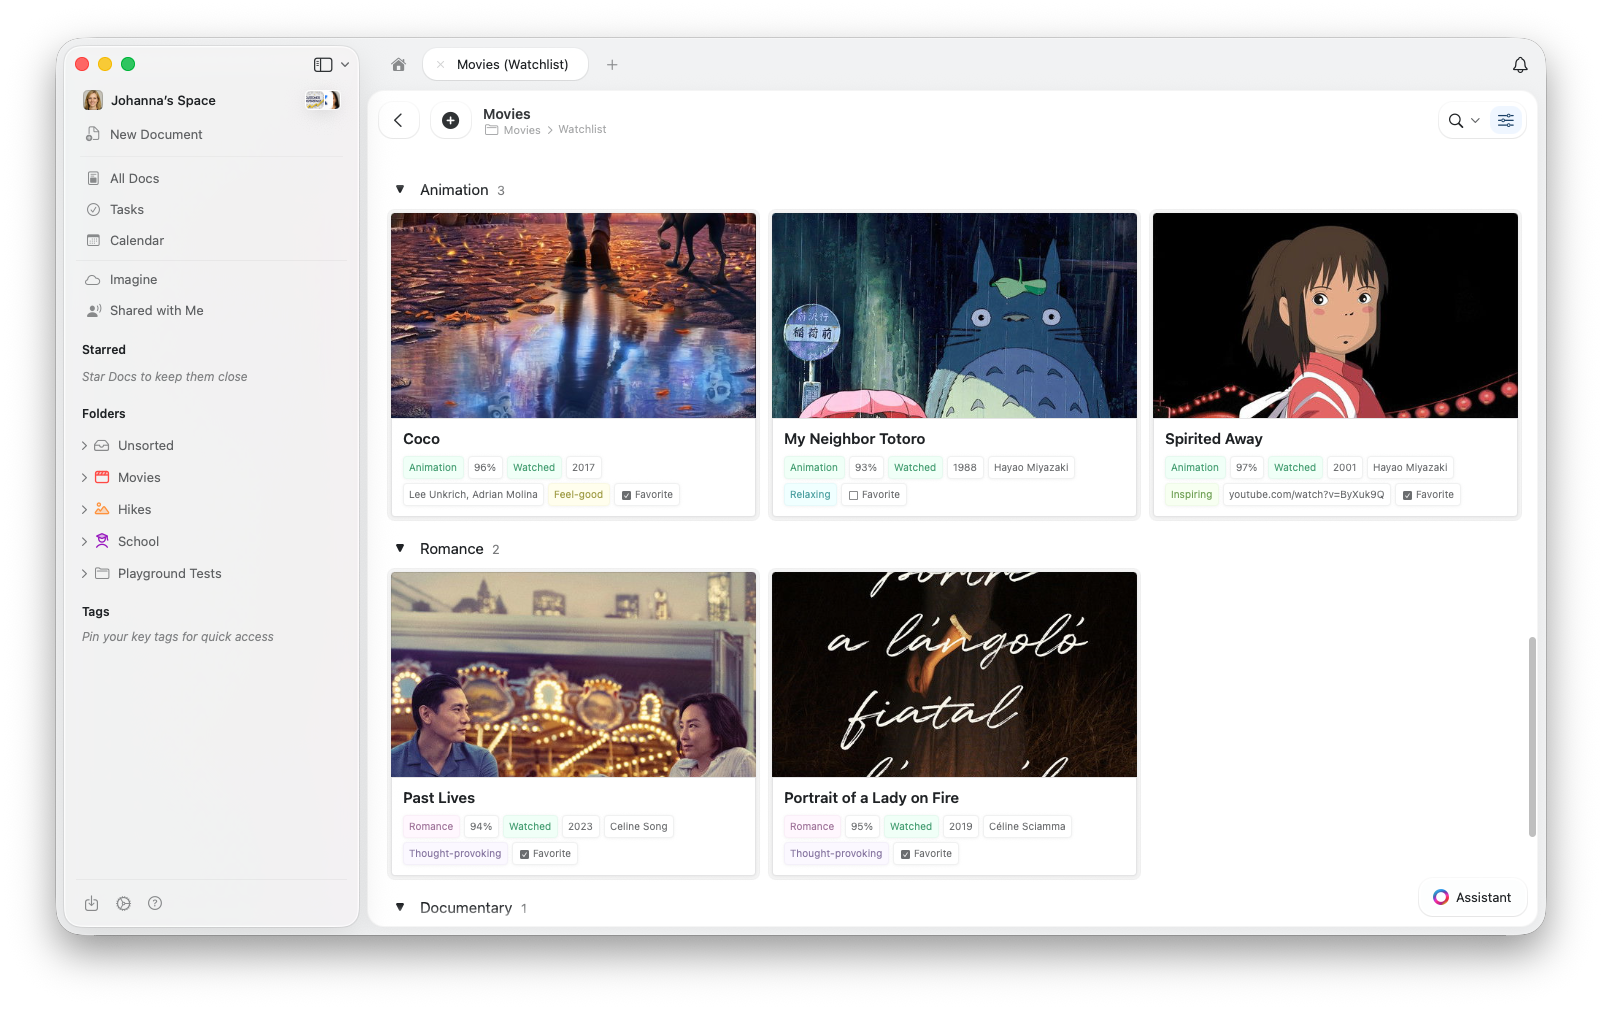Open the import icon at sidebar bottom

91,903
